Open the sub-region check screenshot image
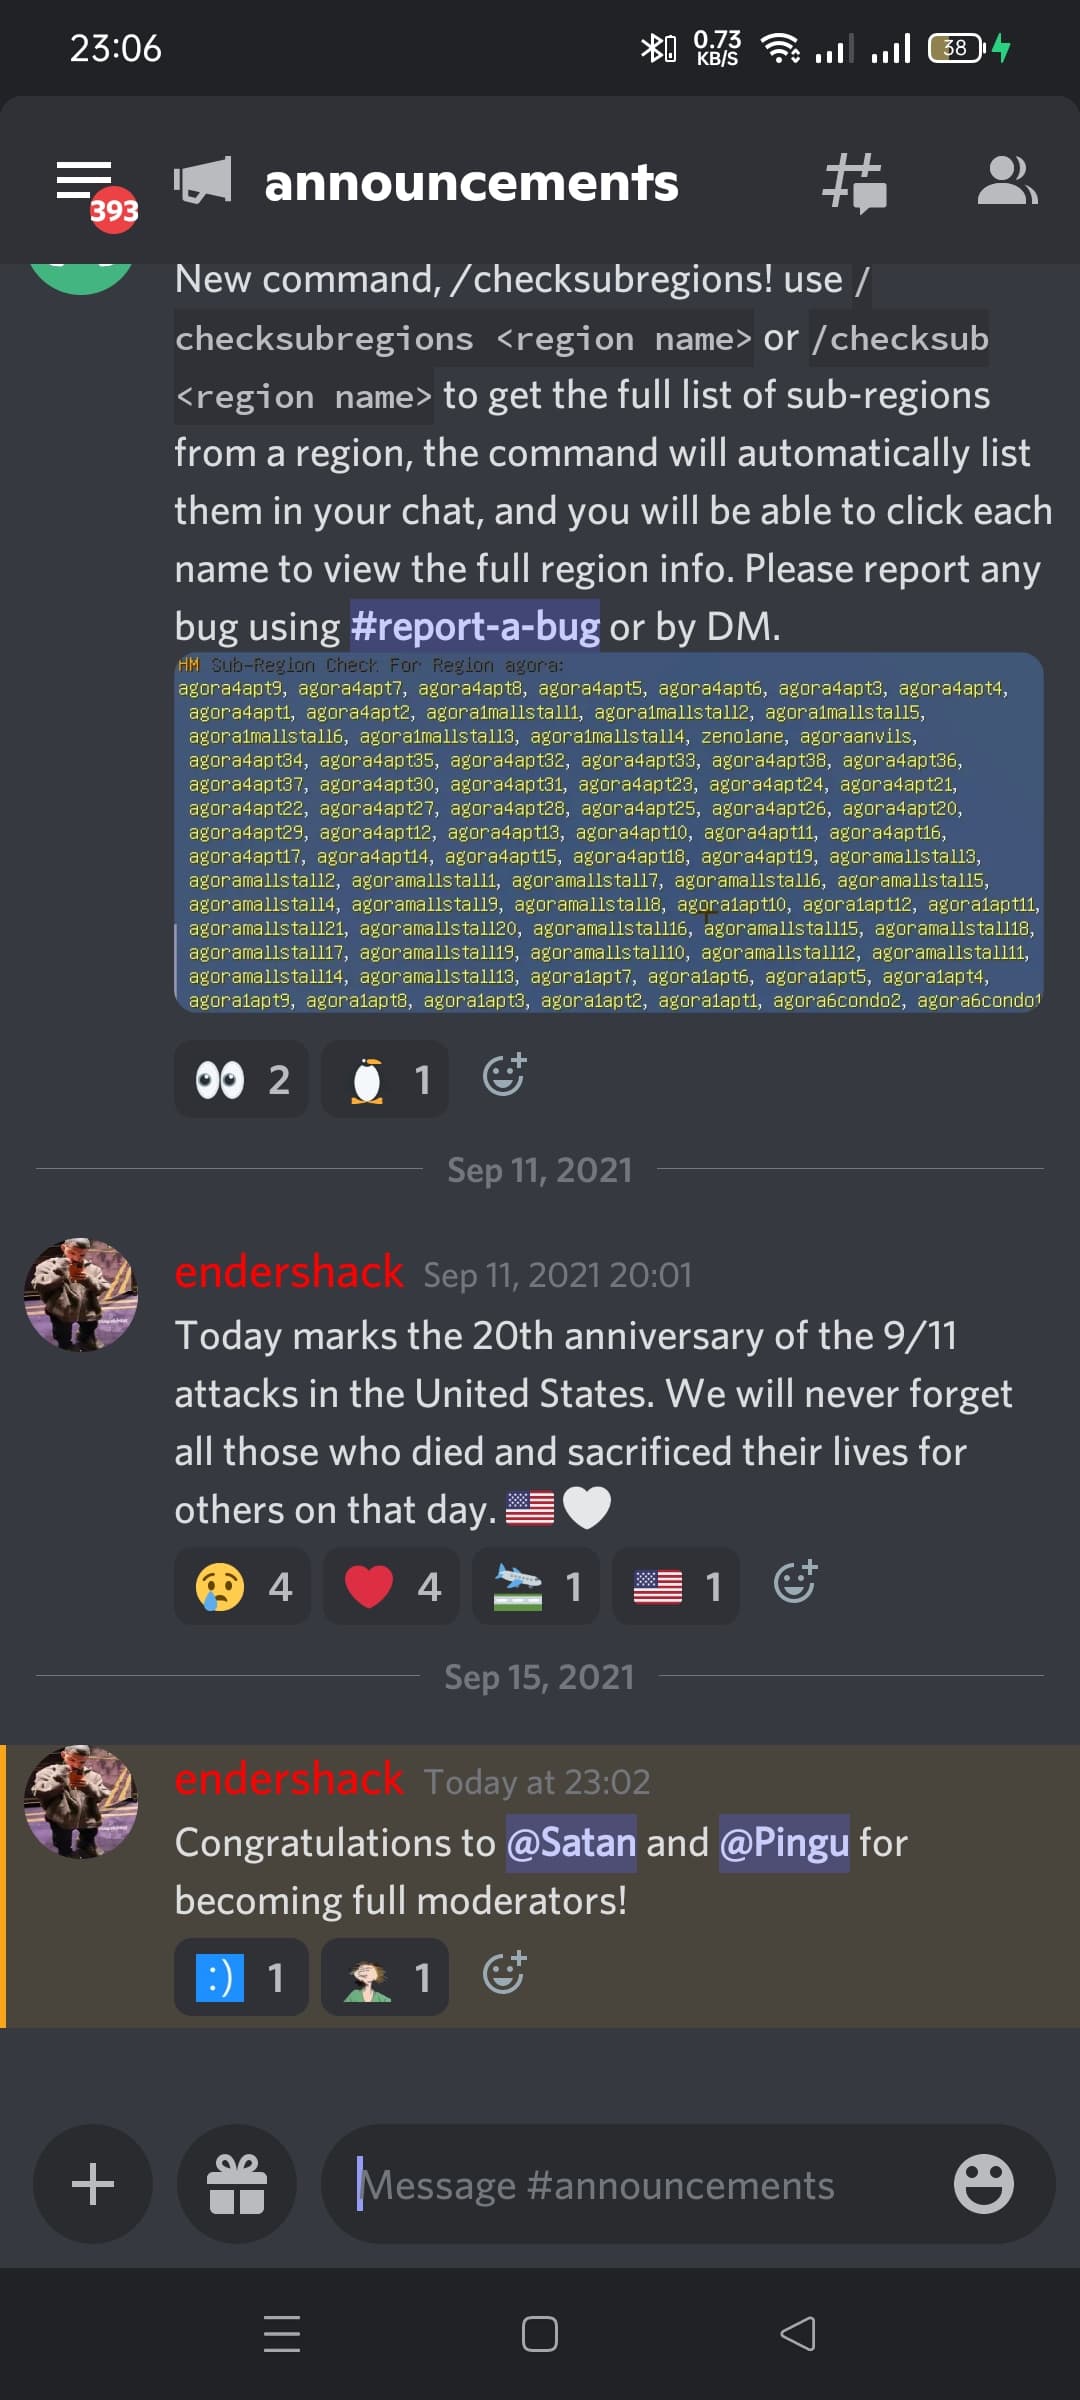The image size is (1080, 2400). click(x=609, y=832)
